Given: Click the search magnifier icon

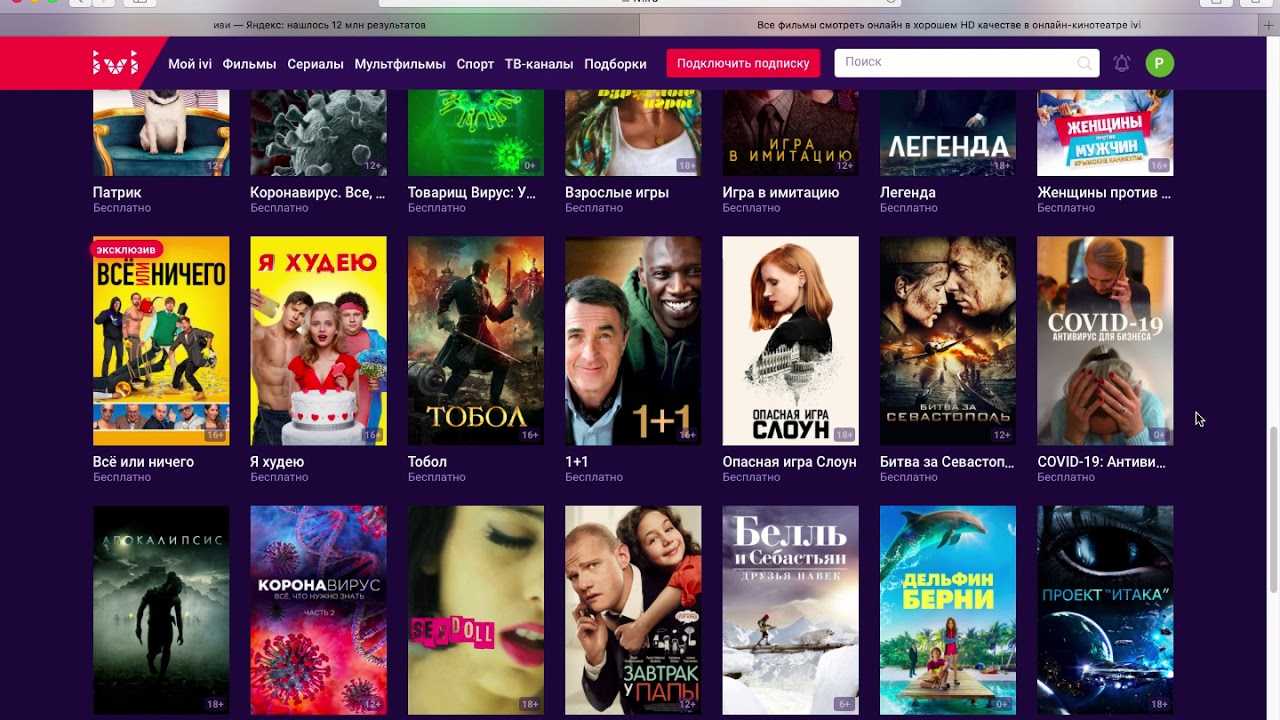Looking at the screenshot, I should 1084,63.
